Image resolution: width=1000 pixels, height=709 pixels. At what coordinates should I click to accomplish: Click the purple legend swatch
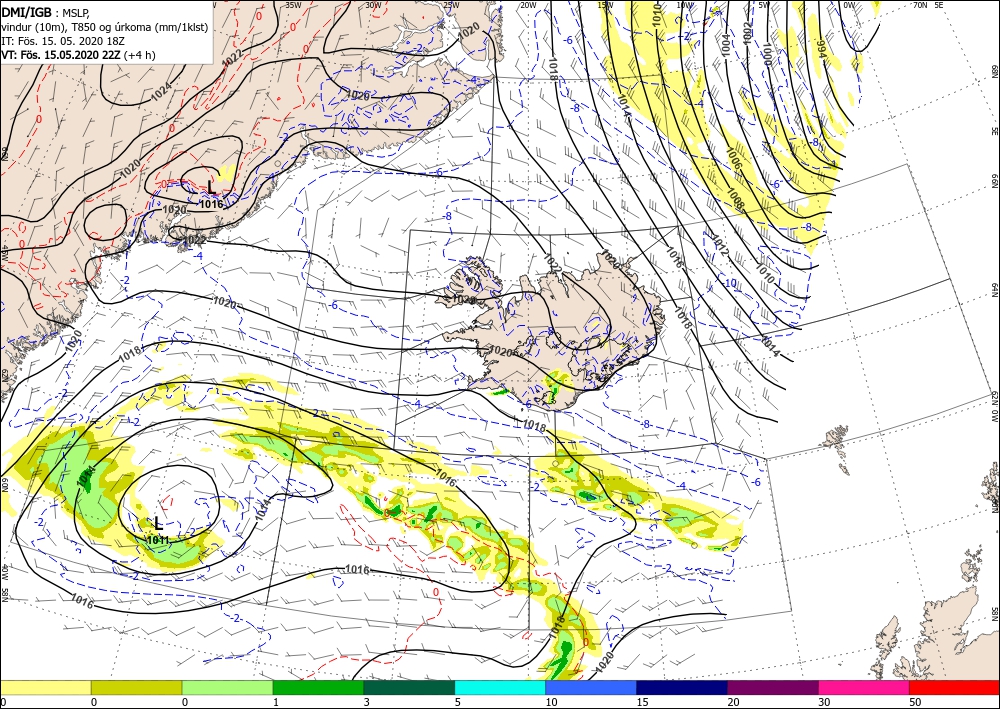tap(773, 687)
